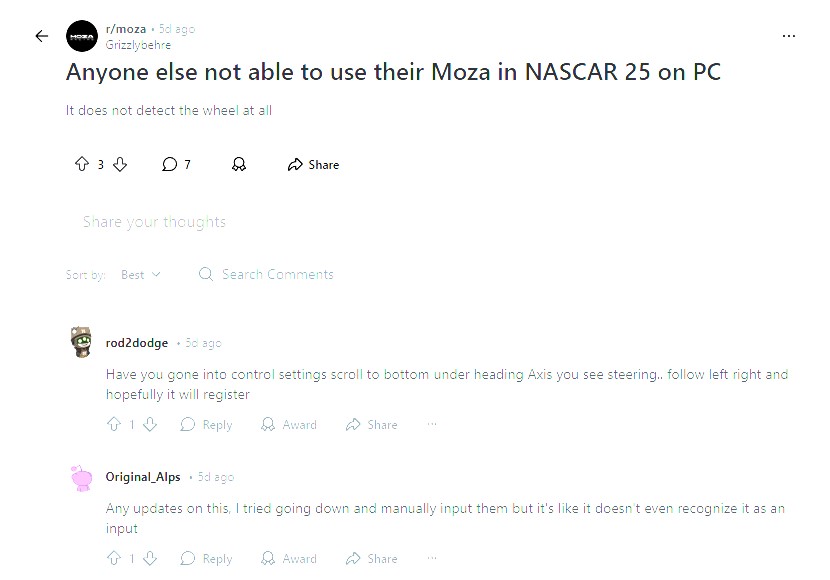This screenshot has height=580, width=830.
Task: Share Original_Alps's comment
Action: [371, 558]
